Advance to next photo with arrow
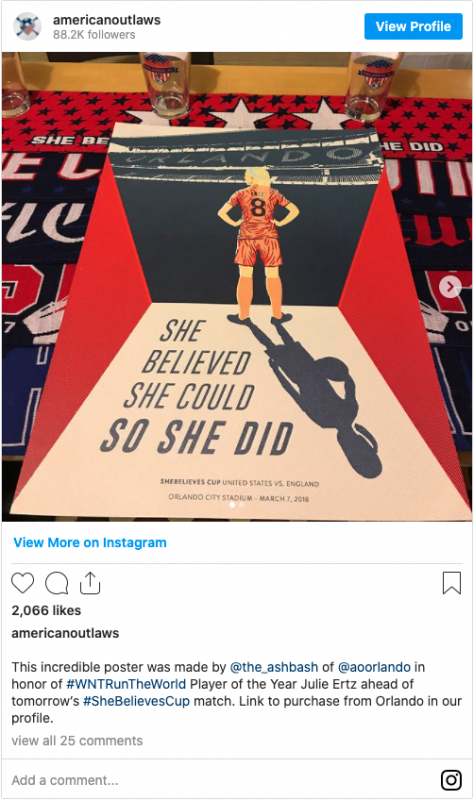This screenshot has height=800, width=474. pos(450,287)
